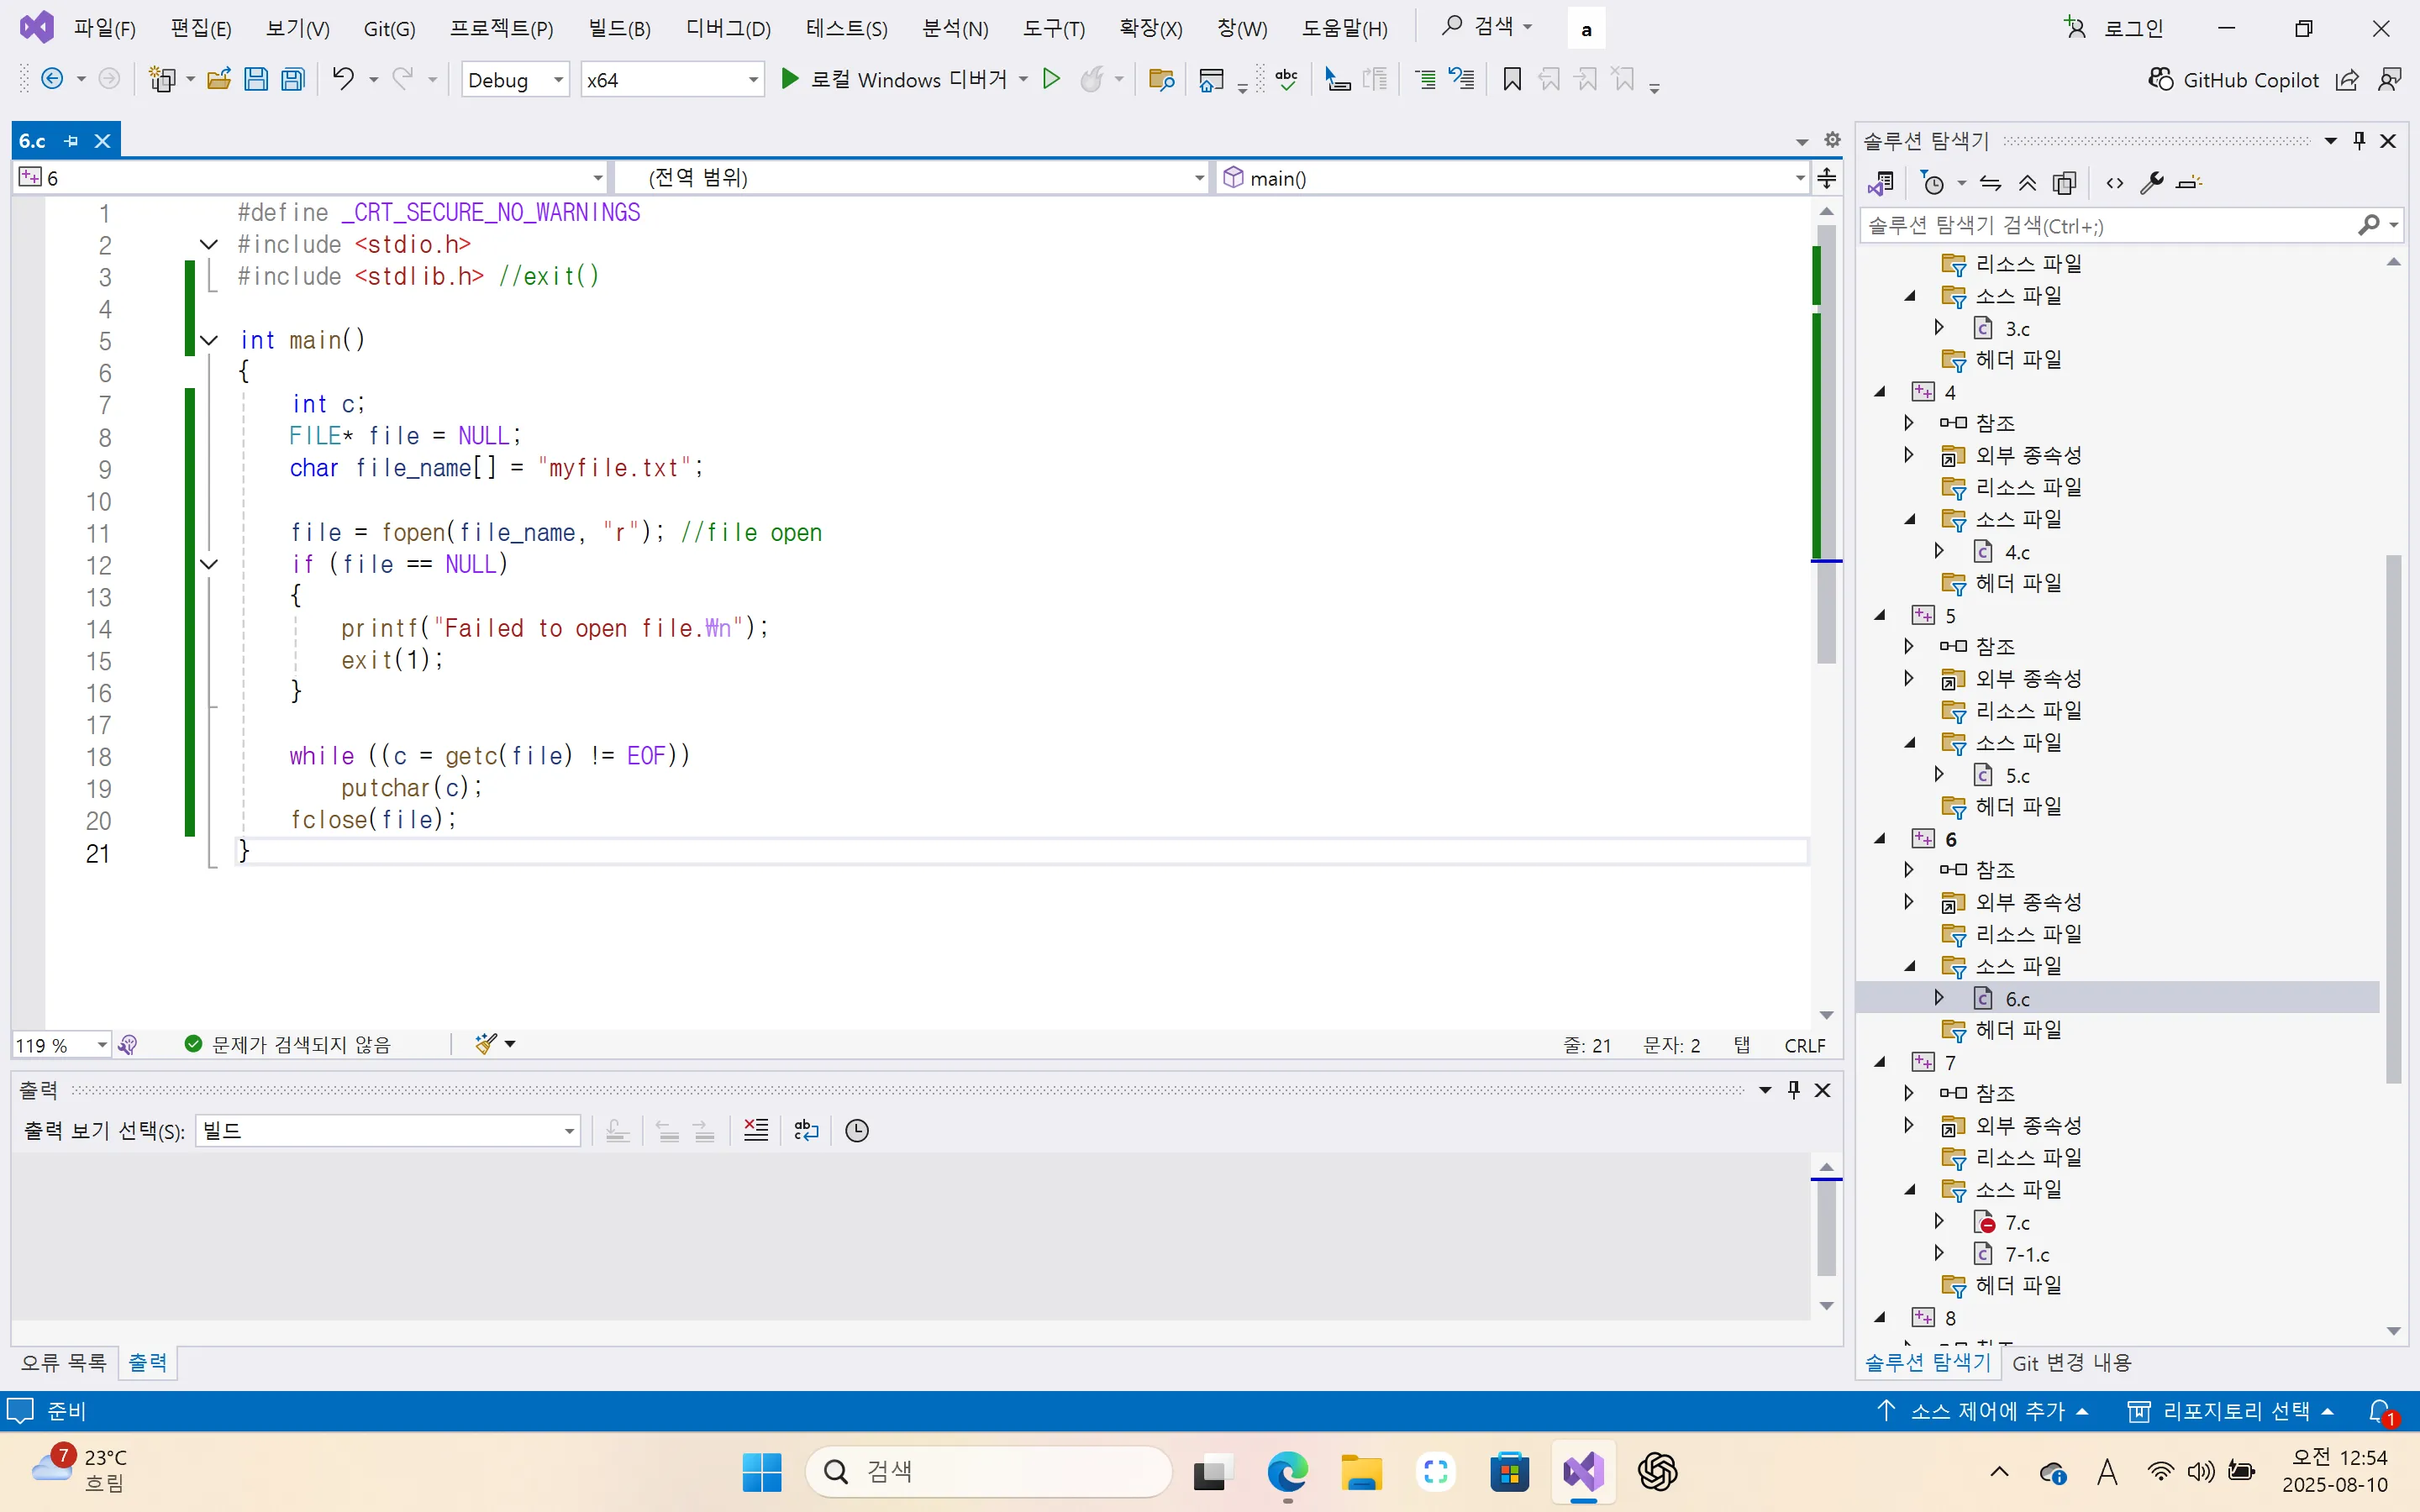Click 리포지토리 선택 in status bar

tap(2230, 1411)
